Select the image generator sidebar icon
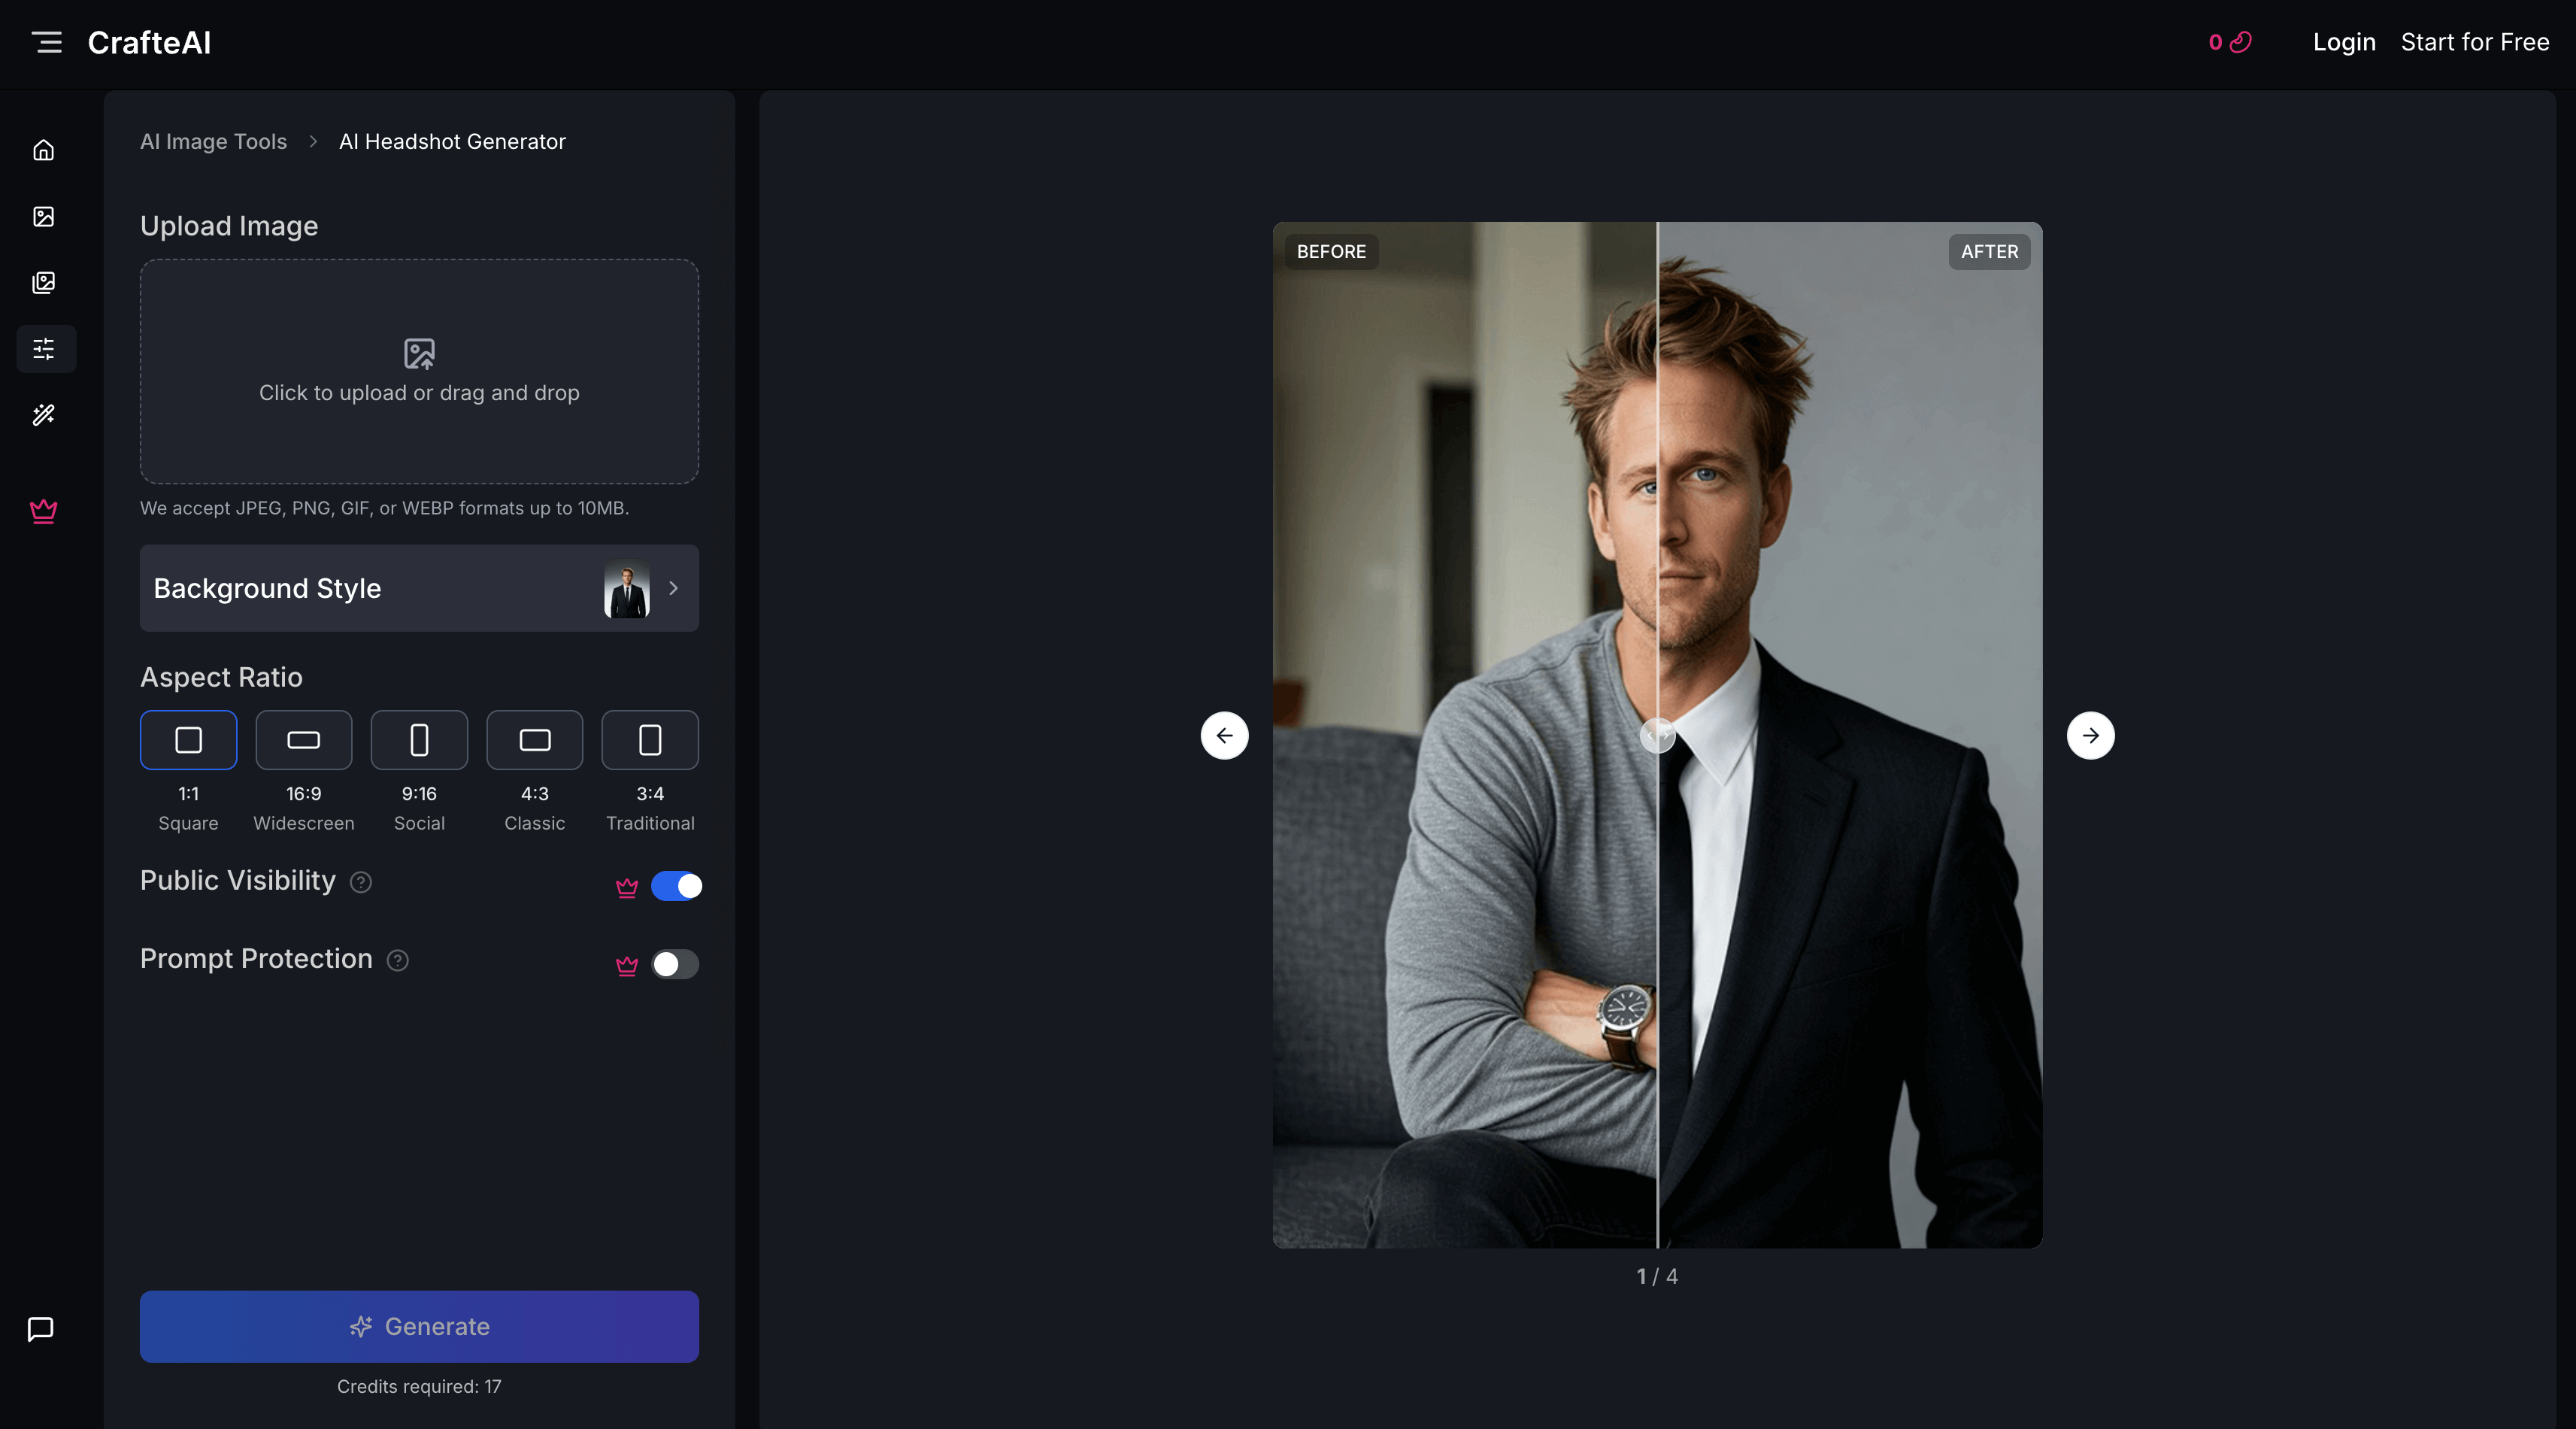The image size is (2576, 1429). [44, 216]
